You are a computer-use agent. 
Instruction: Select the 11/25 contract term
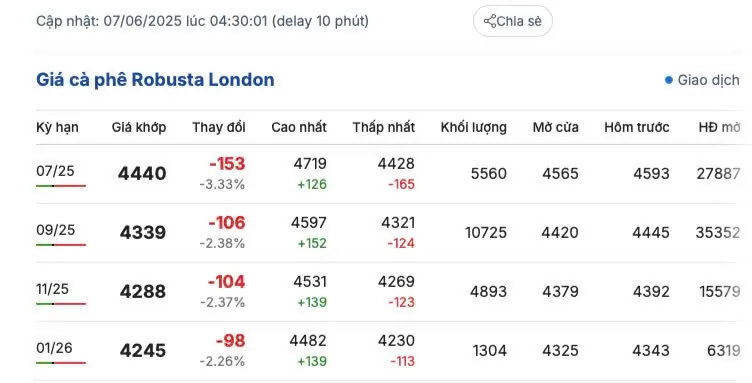[52, 289]
